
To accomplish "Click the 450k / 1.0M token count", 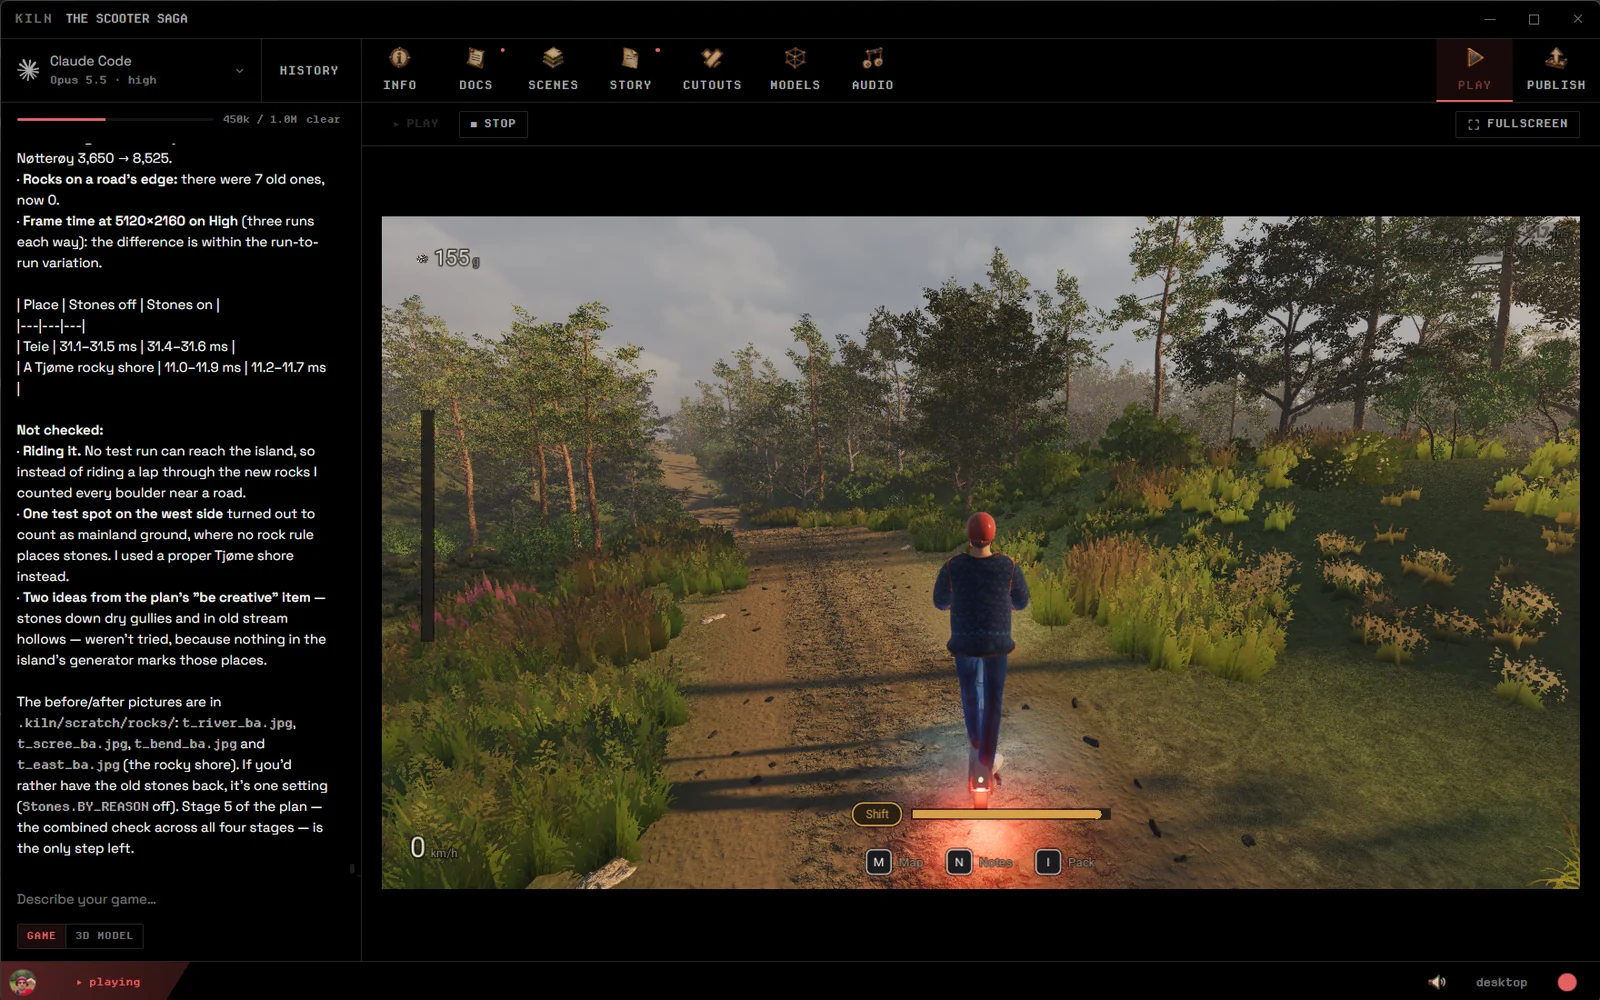I will point(260,119).
